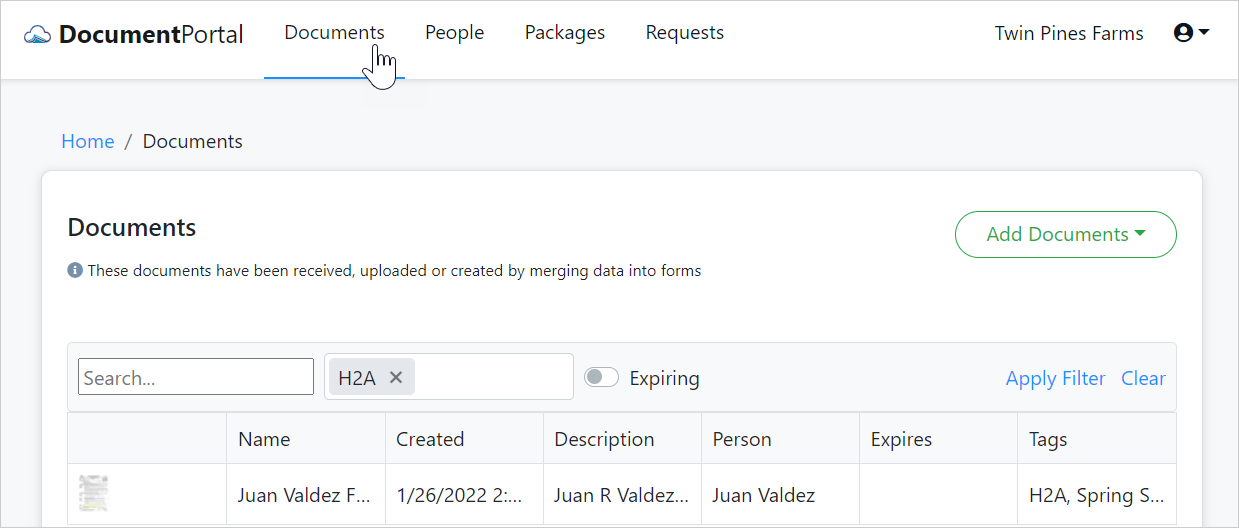Screen dimensions: 1239x528
Task: Open the Packages tab
Action: [564, 33]
